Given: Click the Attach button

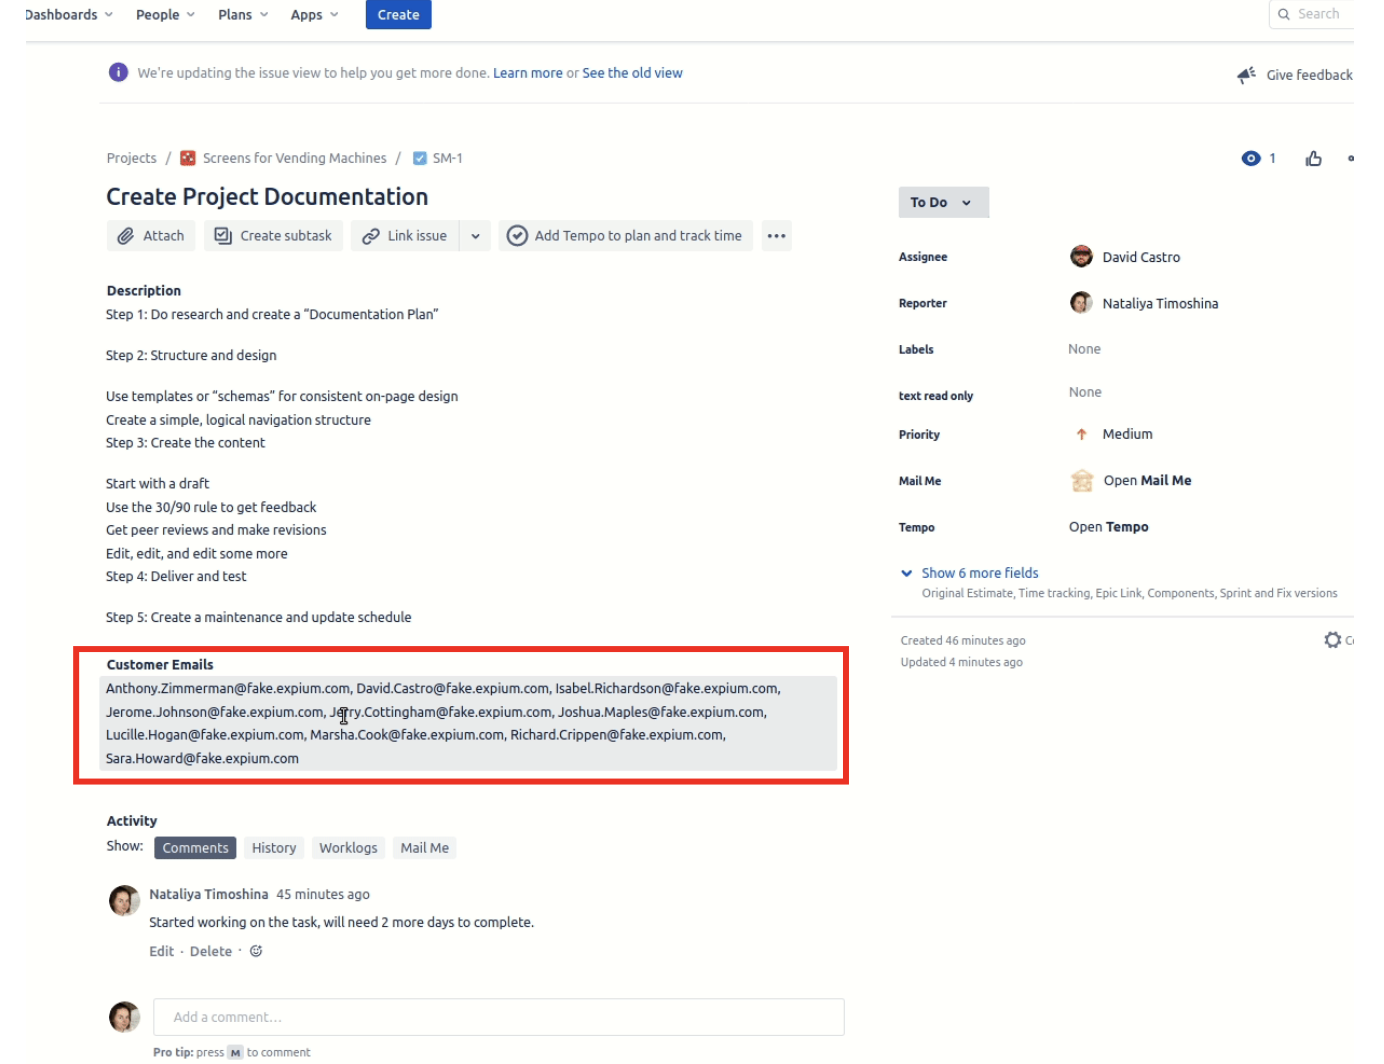Looking at the screenshot, I should pyautogui.click(x=151, y=236).
